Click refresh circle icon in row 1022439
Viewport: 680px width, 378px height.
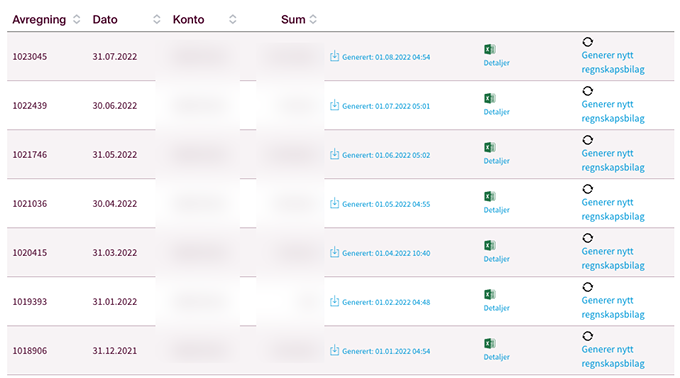(x=587, y=91)
